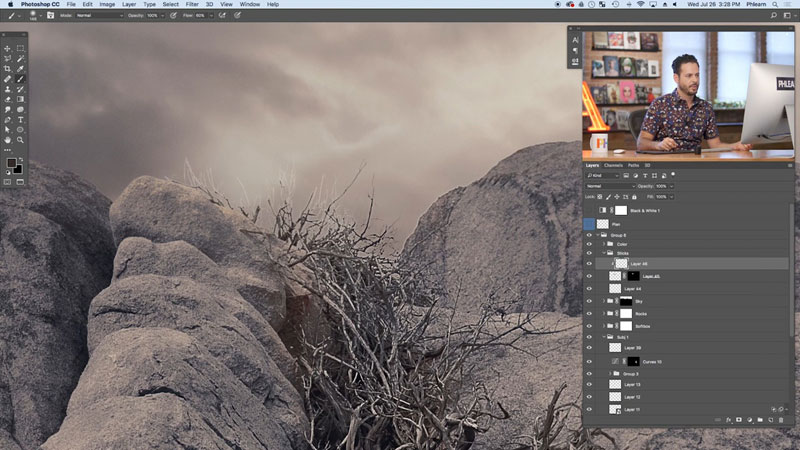Select the Gradient tool
The width and height of the screenshot is (800, 450).
(x=20, y=99)
